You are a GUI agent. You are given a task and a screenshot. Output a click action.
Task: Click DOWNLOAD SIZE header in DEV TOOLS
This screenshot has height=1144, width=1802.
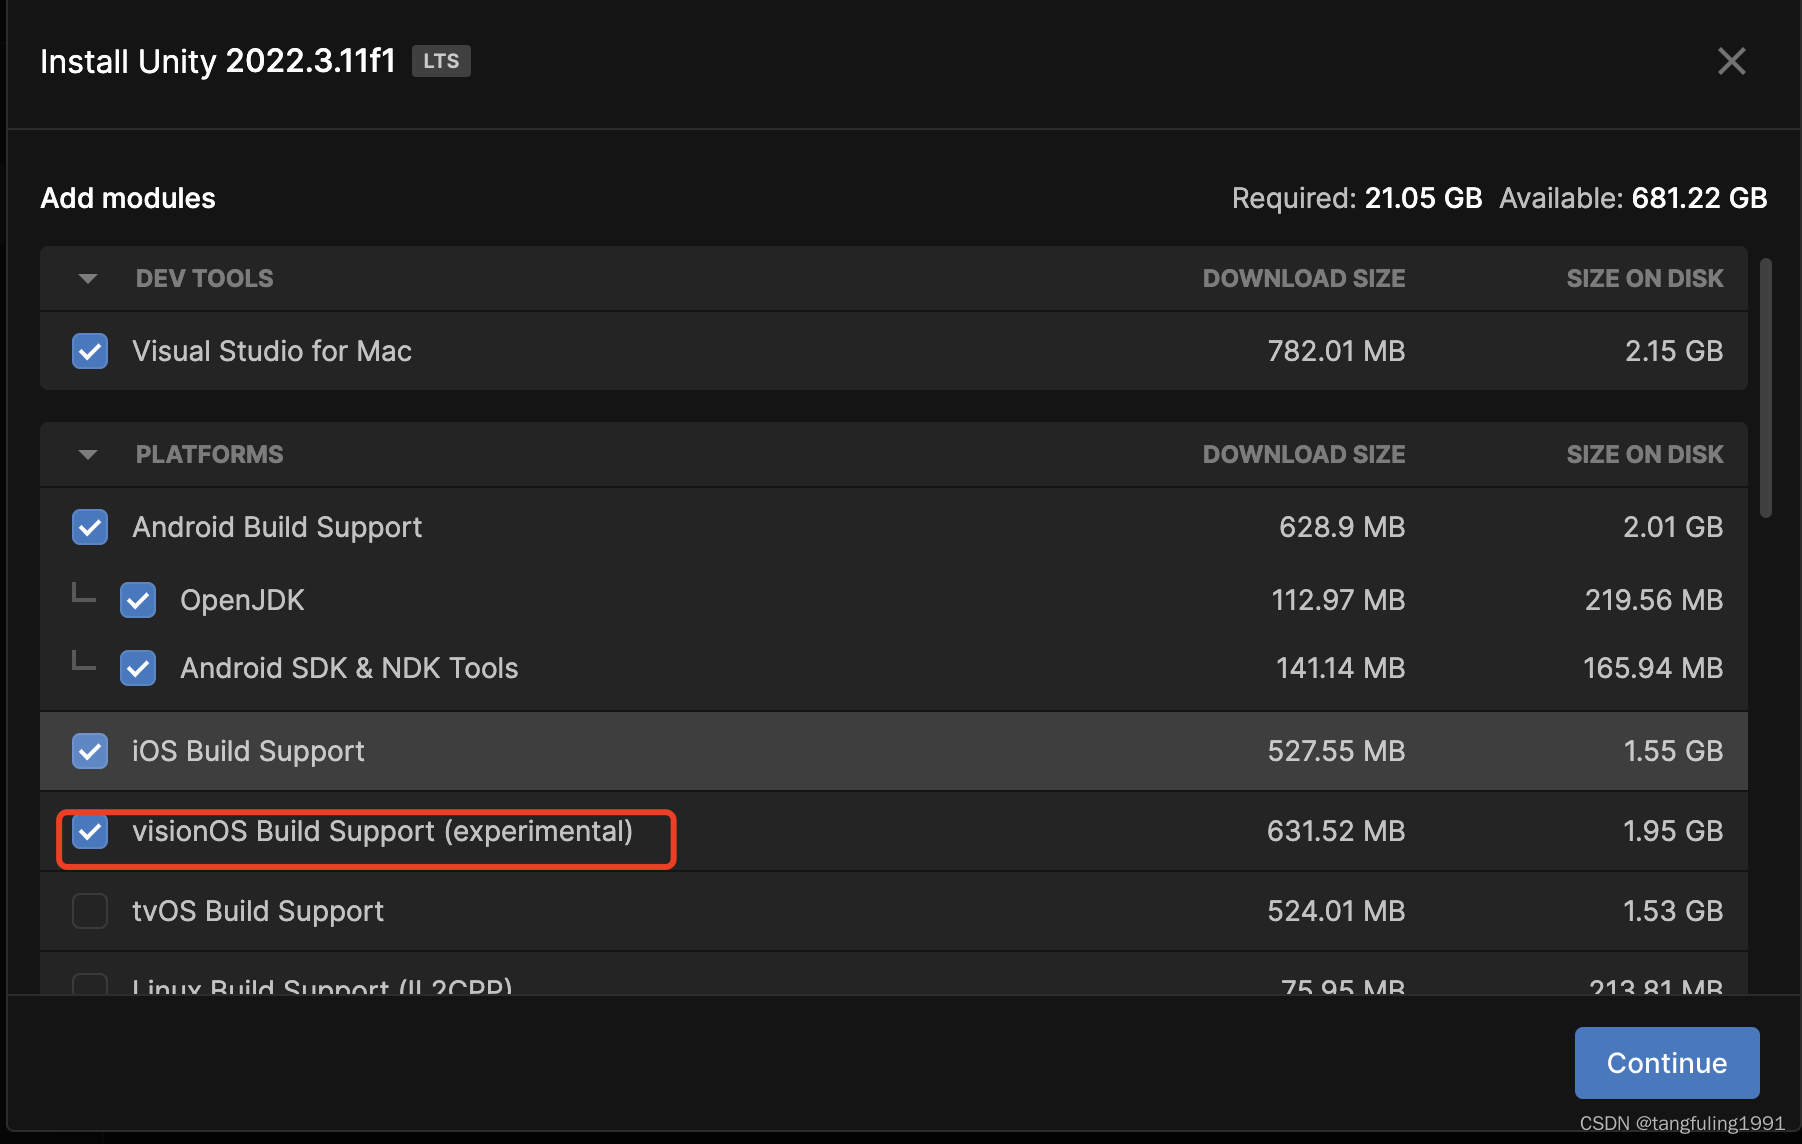[x=1304, y=279]
